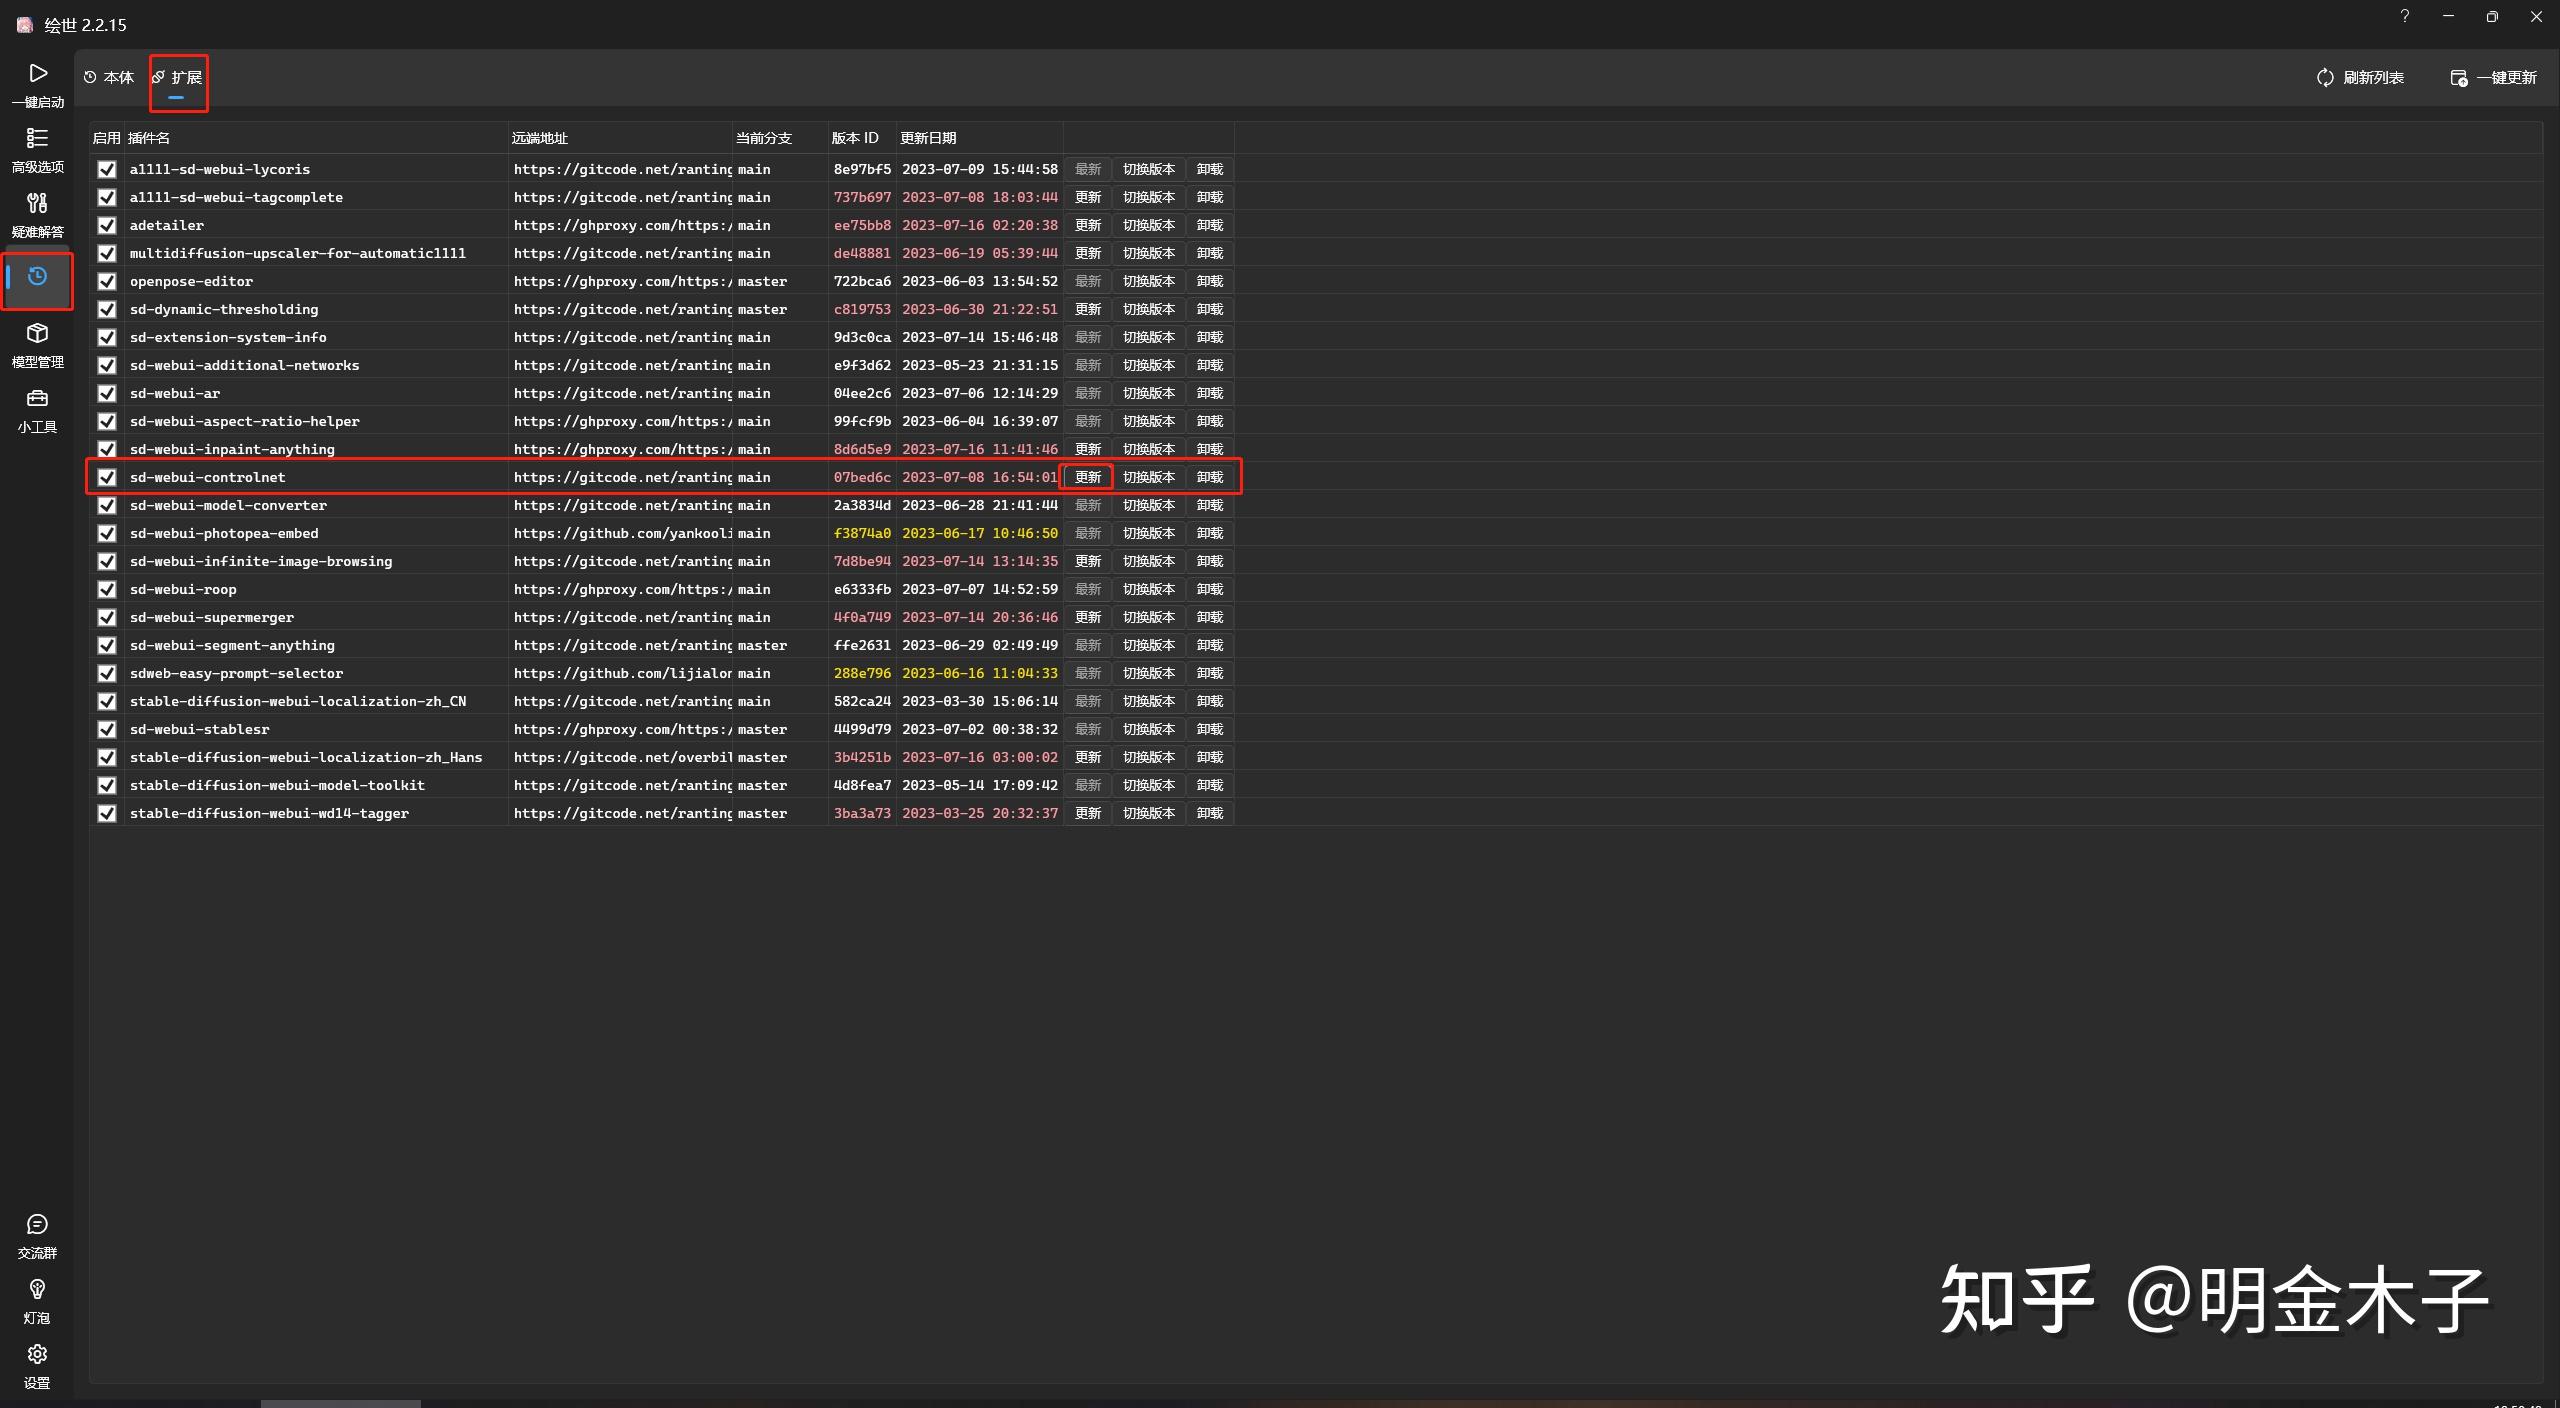The width and height of the screenshot is (2560, 1408).
Task: Open the 模型管理 panel
Action: [37, 345]
